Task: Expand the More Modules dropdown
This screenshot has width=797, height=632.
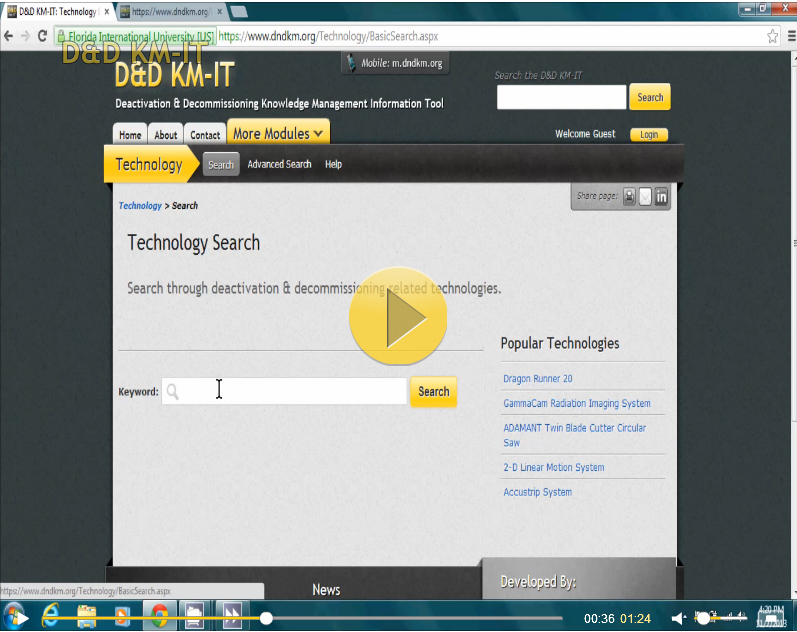Action: 278,133
